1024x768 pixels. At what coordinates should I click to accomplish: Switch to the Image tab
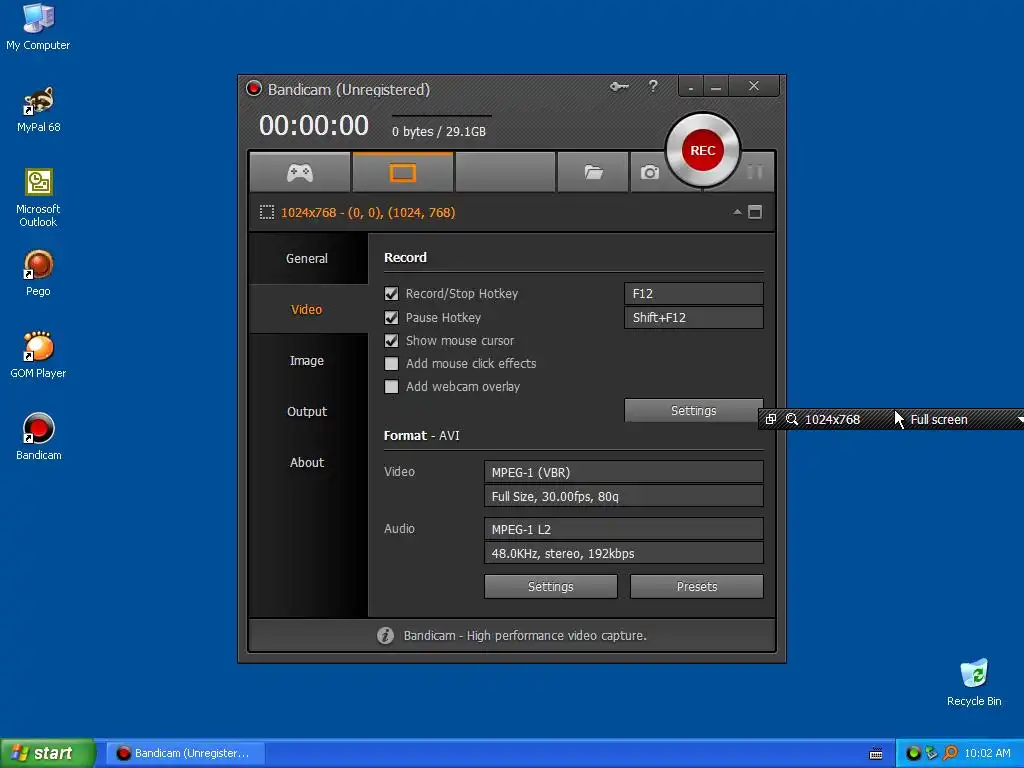point(307,360)
